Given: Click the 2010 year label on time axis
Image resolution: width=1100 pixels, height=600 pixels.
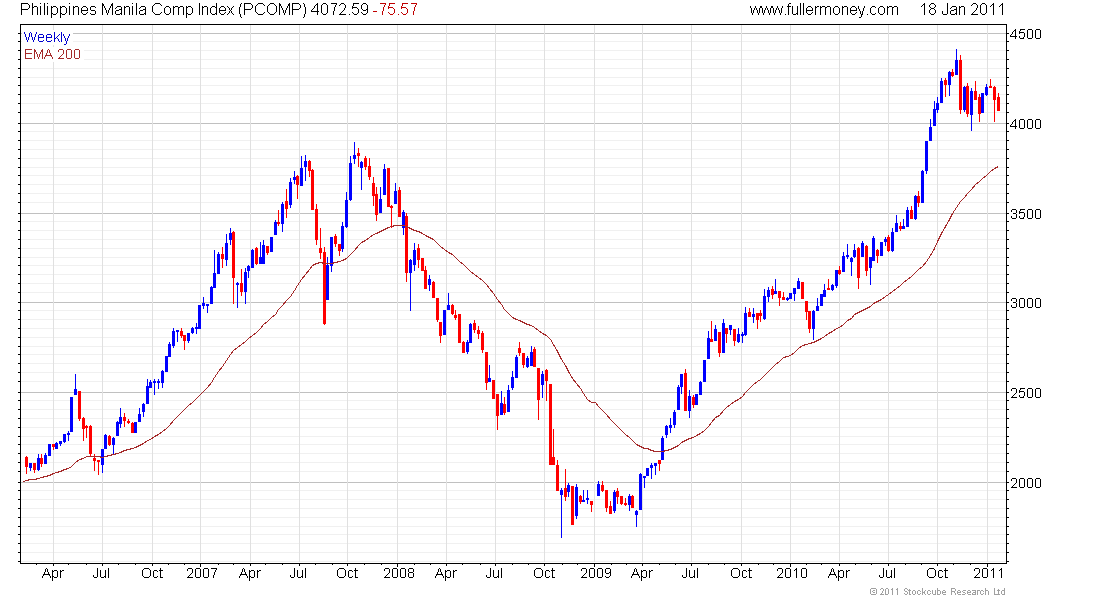Looking at the screenshot, I should coord(791,573).
